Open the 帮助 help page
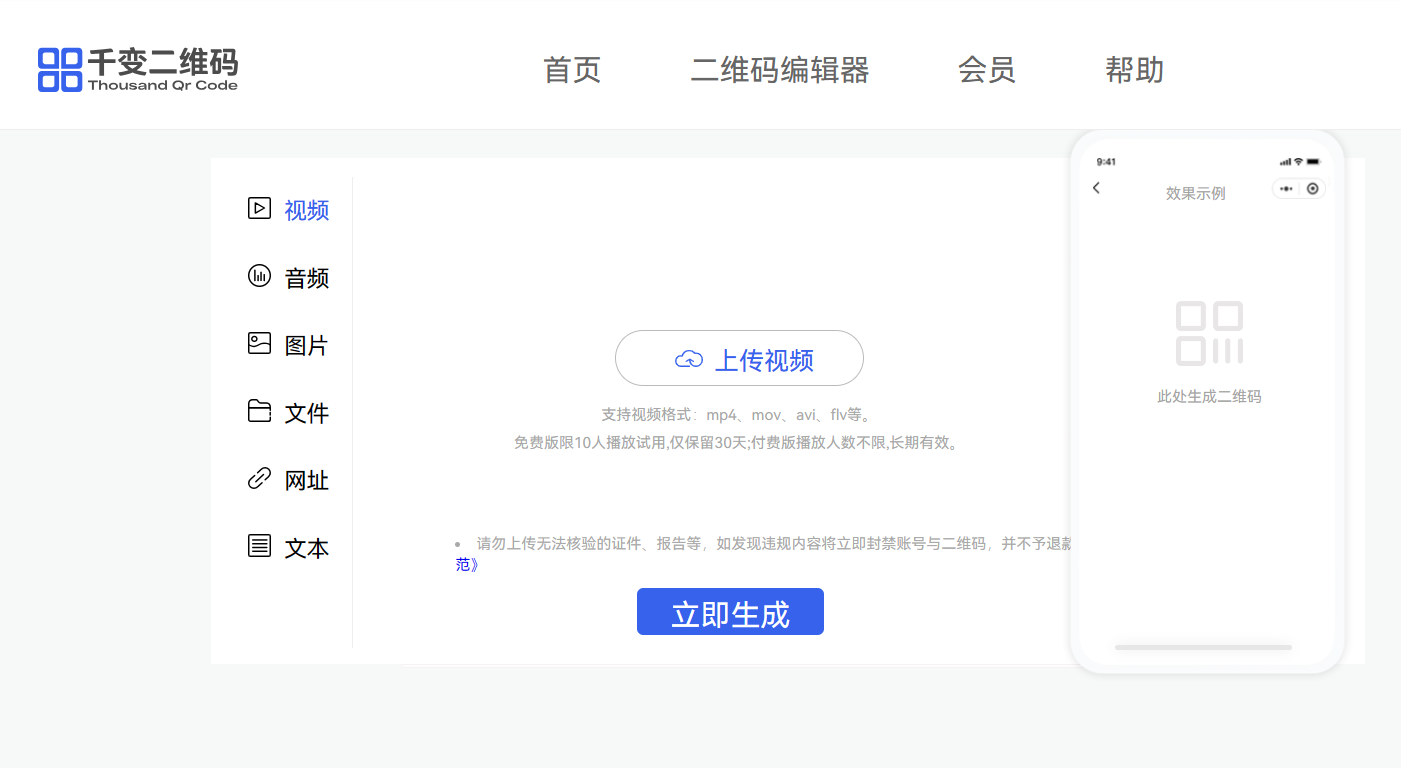The height and width of the screenshot is (777, 1401). (1134, 70)
